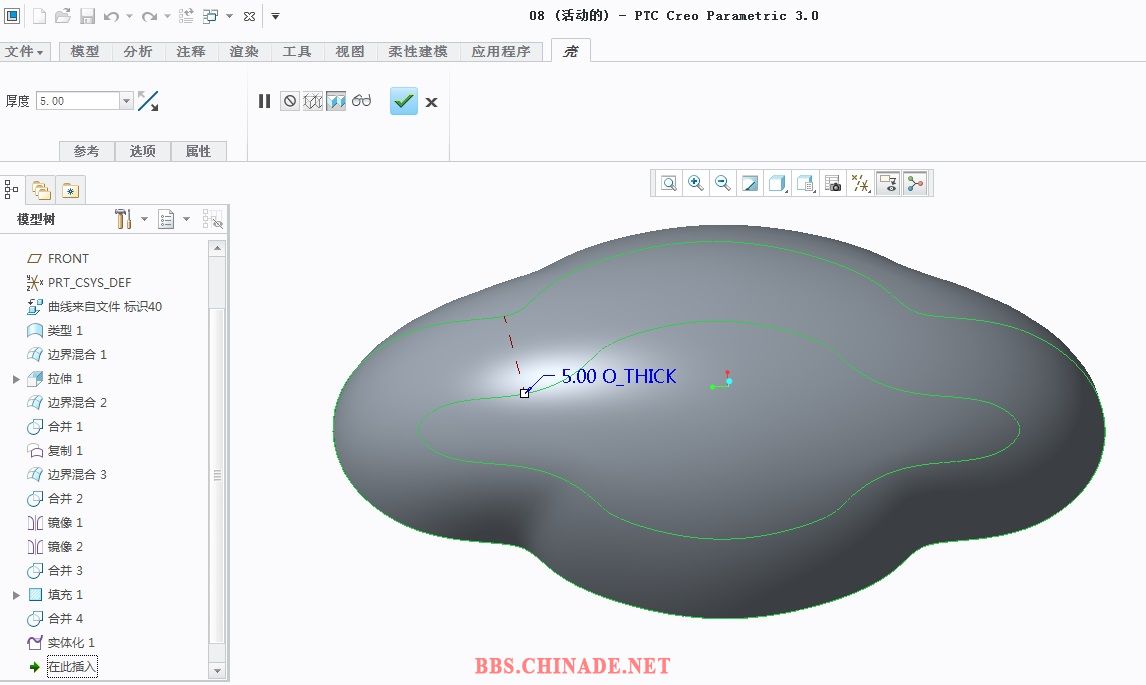Click the zoom out magnifier icon

[723, 183]
